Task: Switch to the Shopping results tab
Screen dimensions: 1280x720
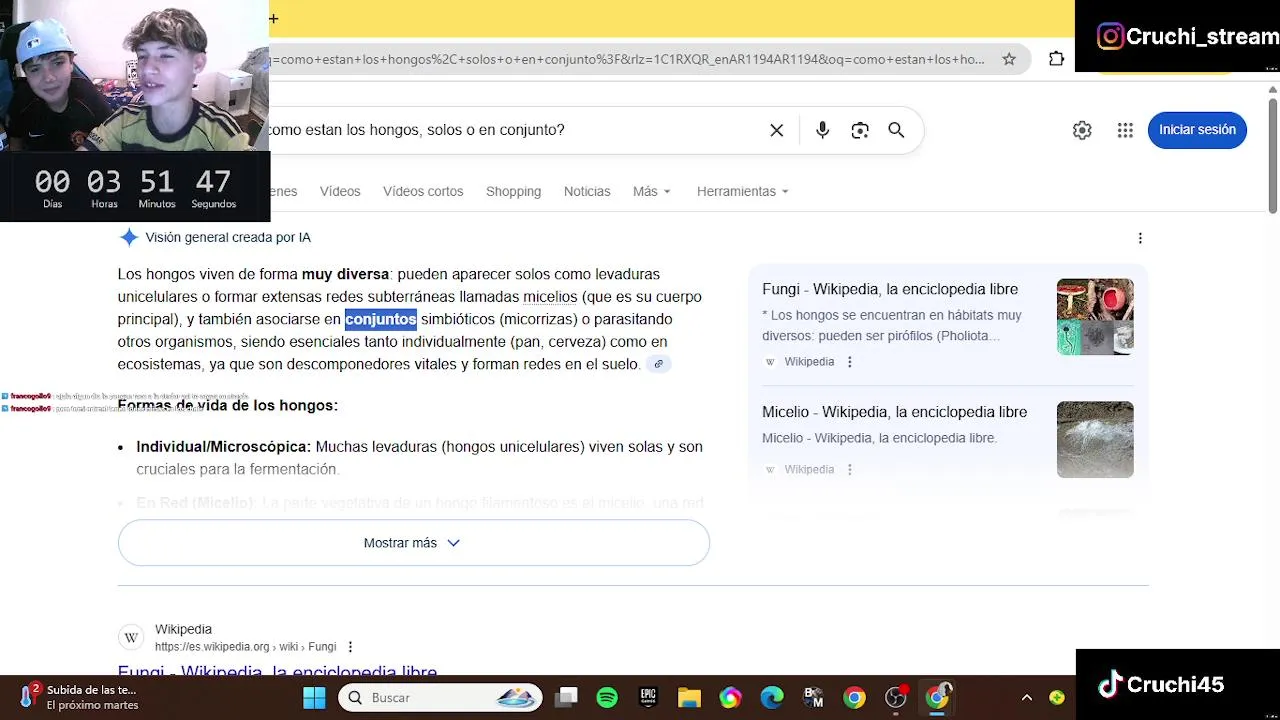Action: [513, 191]
